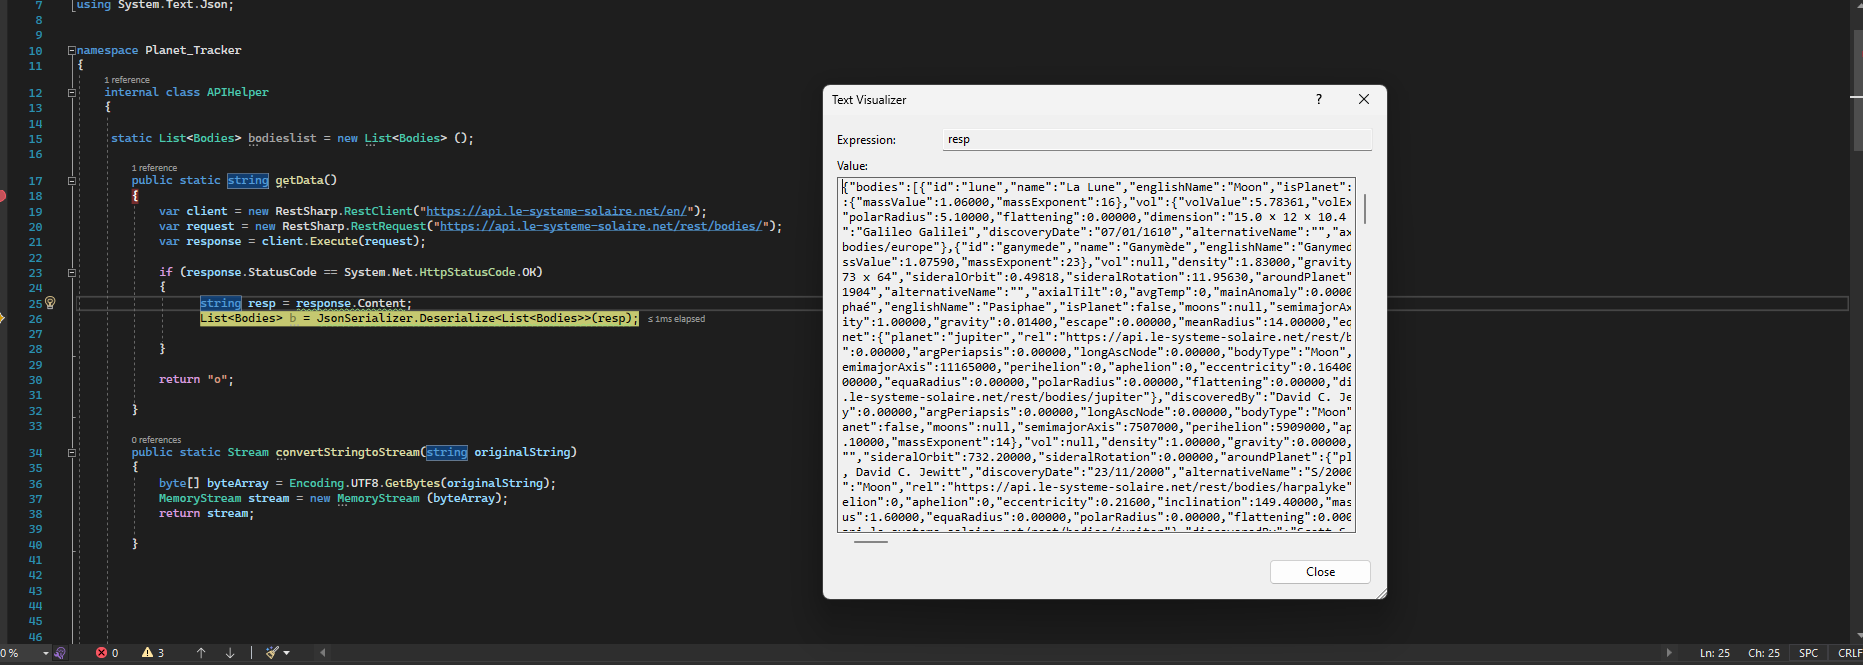Click the red breakpoint marker at line 18
This screenshot has height=665, width=1863.
(3, 196)
